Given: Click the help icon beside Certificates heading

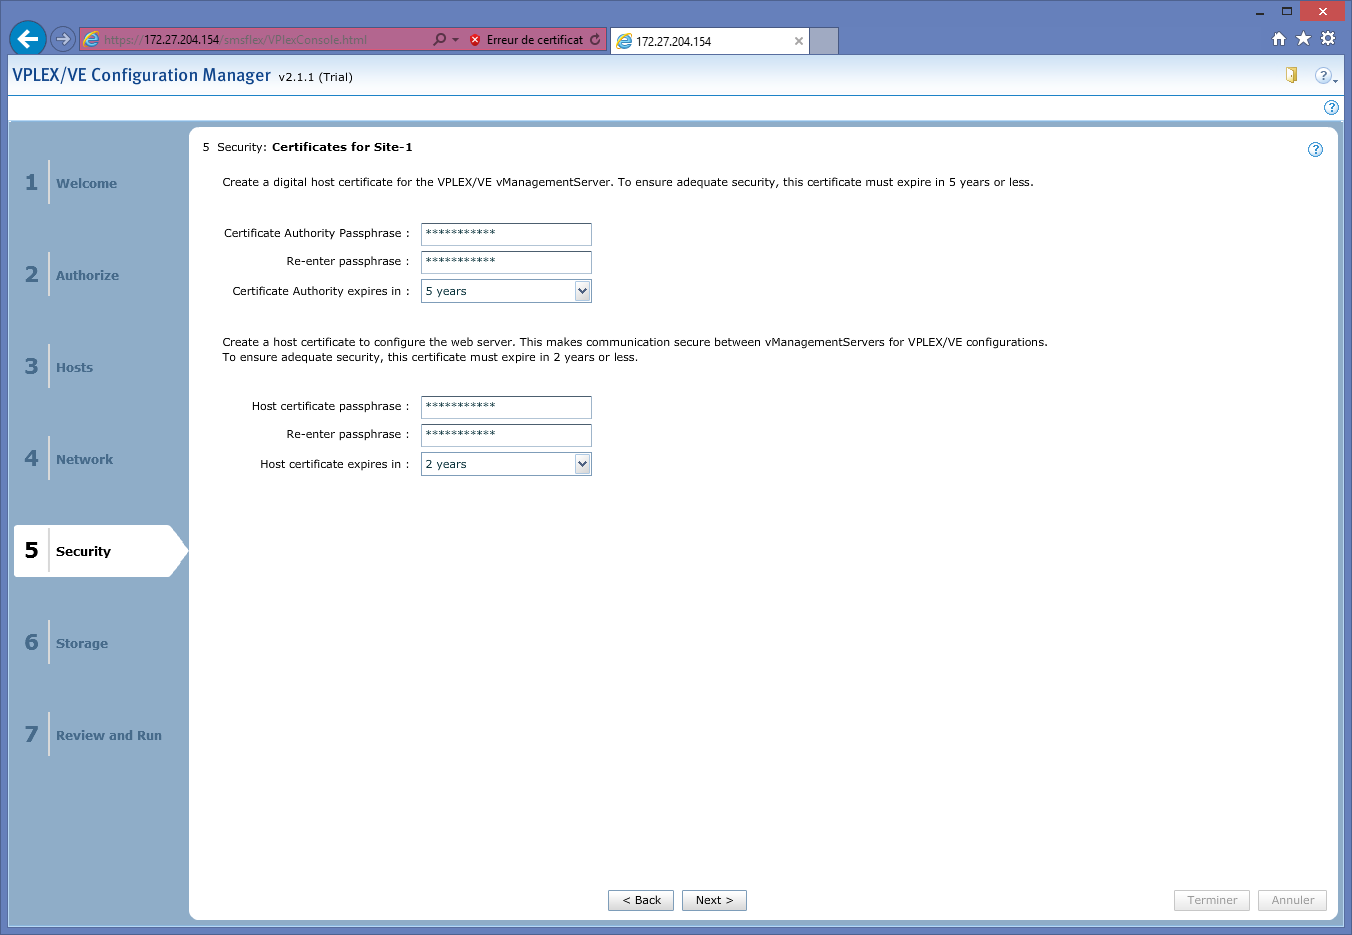Looking at the screenshot, I should tap(1315, 149).
